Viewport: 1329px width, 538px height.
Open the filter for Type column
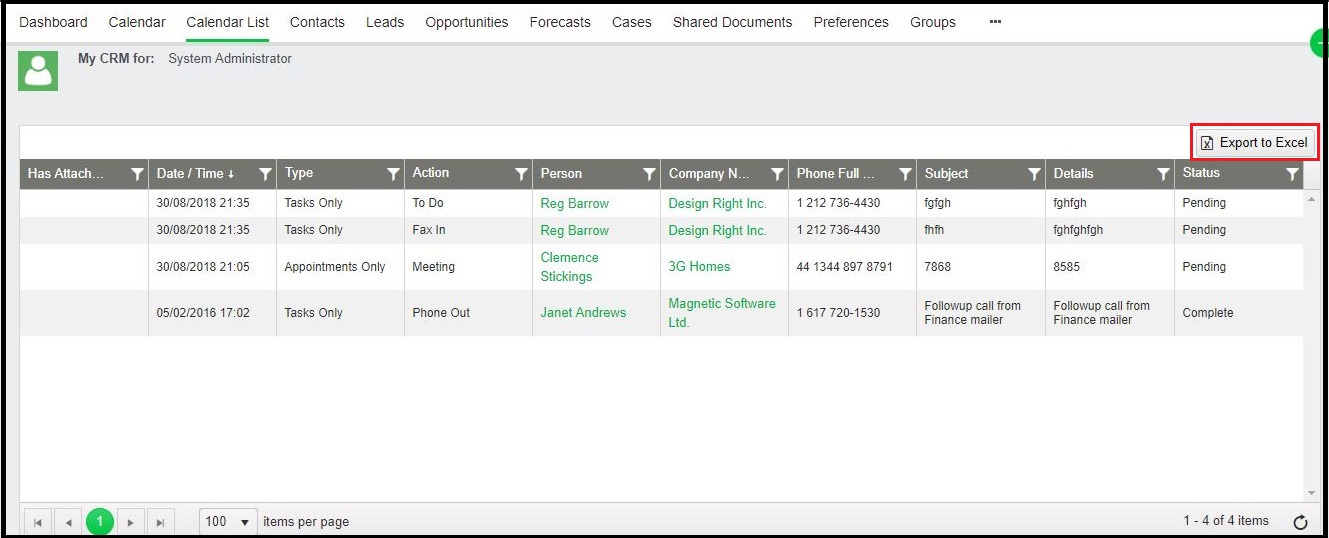point(393,174)
